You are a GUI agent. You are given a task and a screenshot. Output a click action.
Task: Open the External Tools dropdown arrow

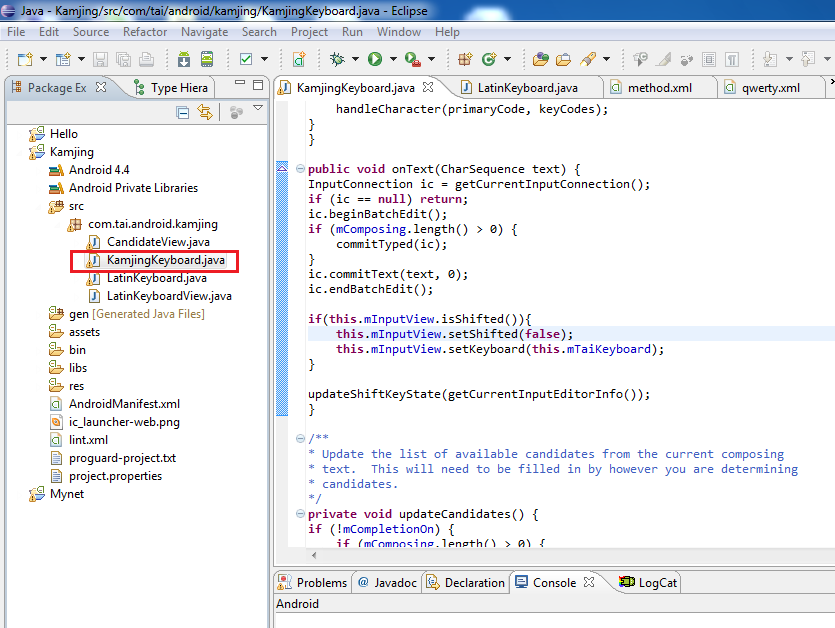coord(431,59)
